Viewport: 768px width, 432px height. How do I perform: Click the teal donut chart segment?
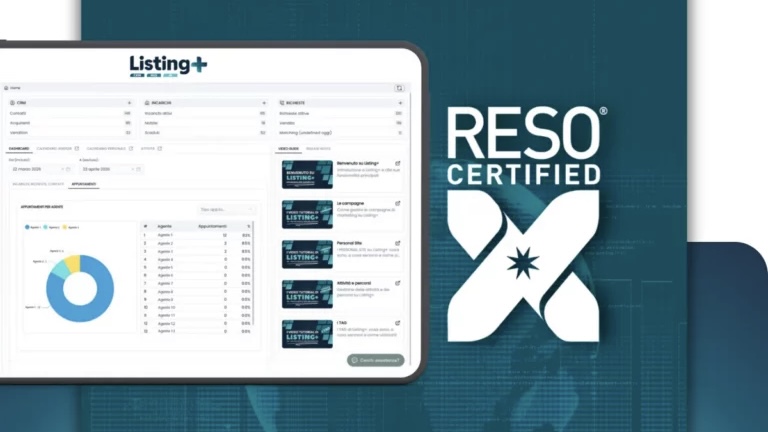[61, 269]
